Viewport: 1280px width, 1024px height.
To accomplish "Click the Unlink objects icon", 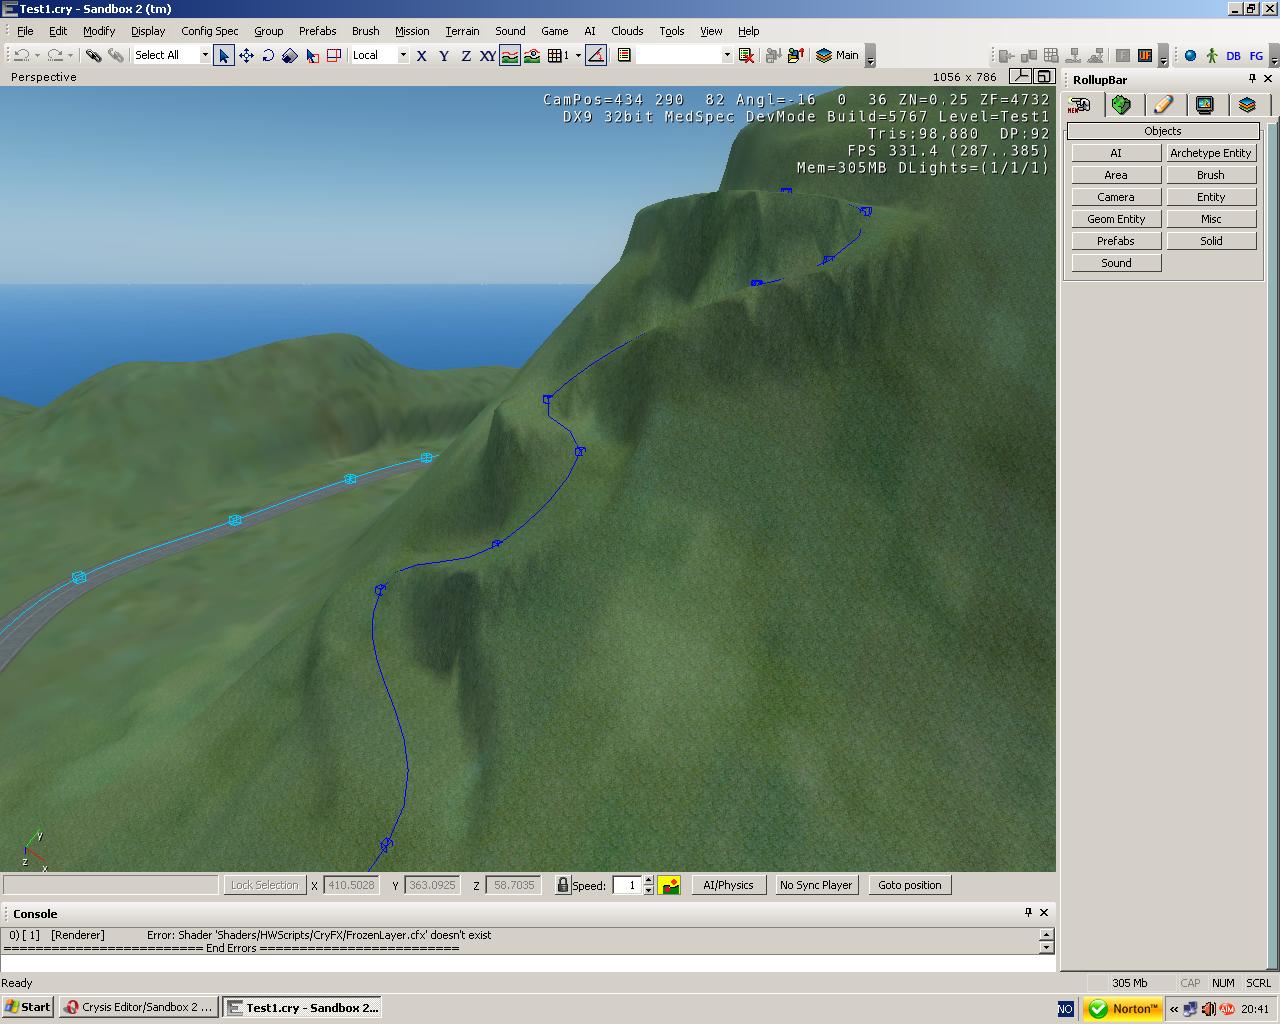I will coord(115,55).
